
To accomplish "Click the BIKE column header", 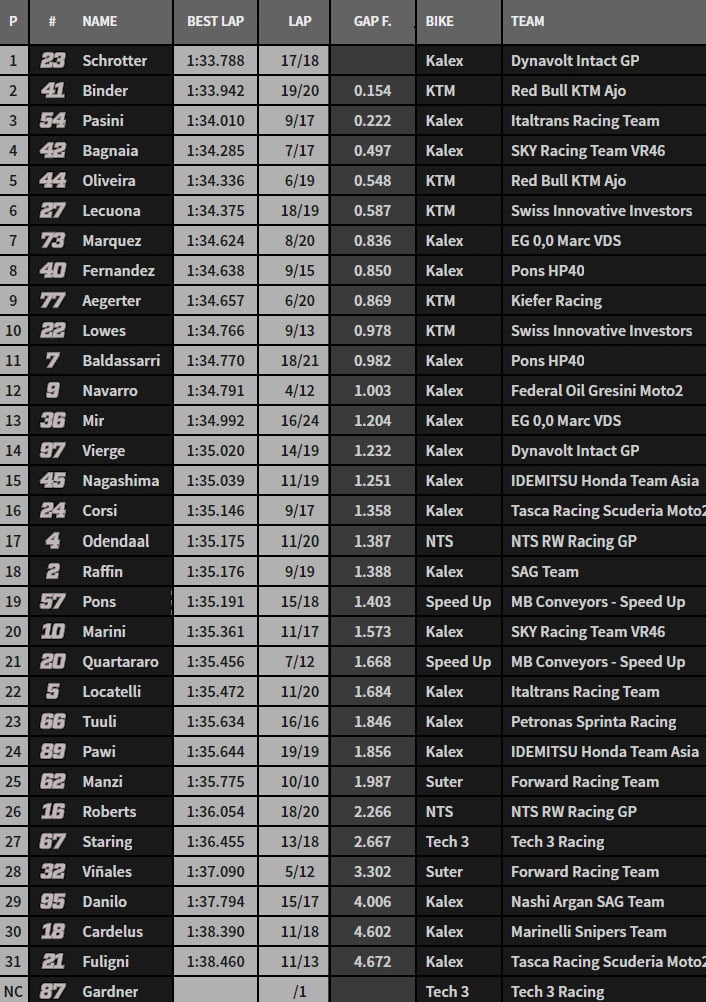I will click(439, 20).
